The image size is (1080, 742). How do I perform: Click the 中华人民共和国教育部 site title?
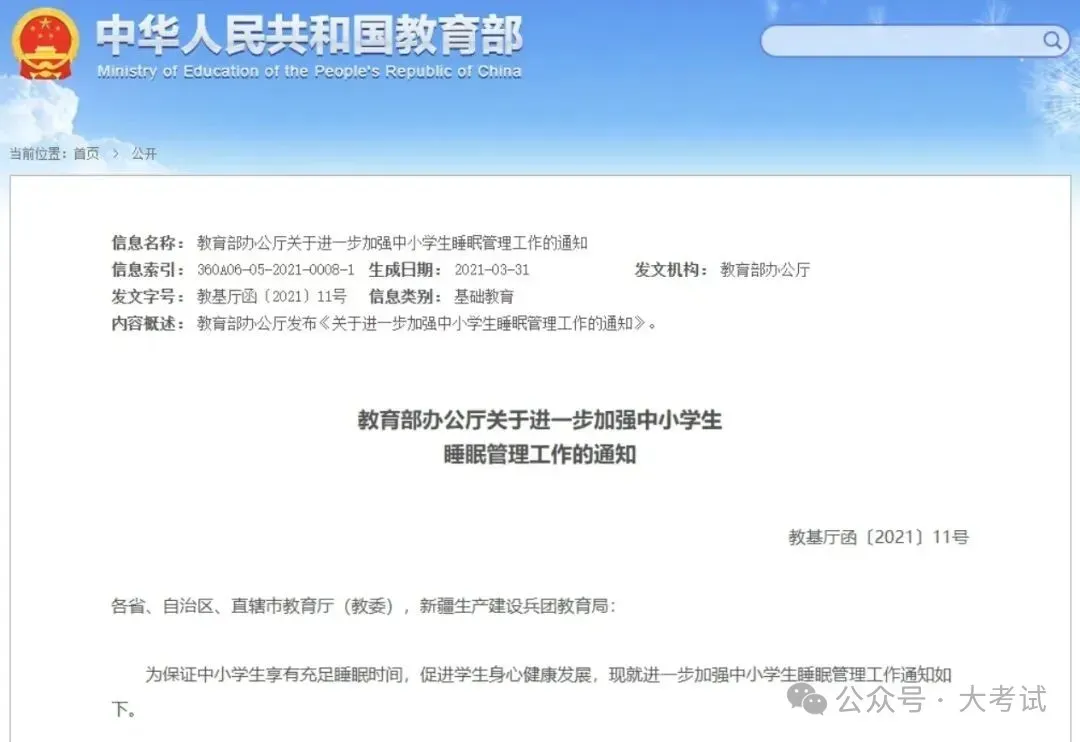click(309, 34)
